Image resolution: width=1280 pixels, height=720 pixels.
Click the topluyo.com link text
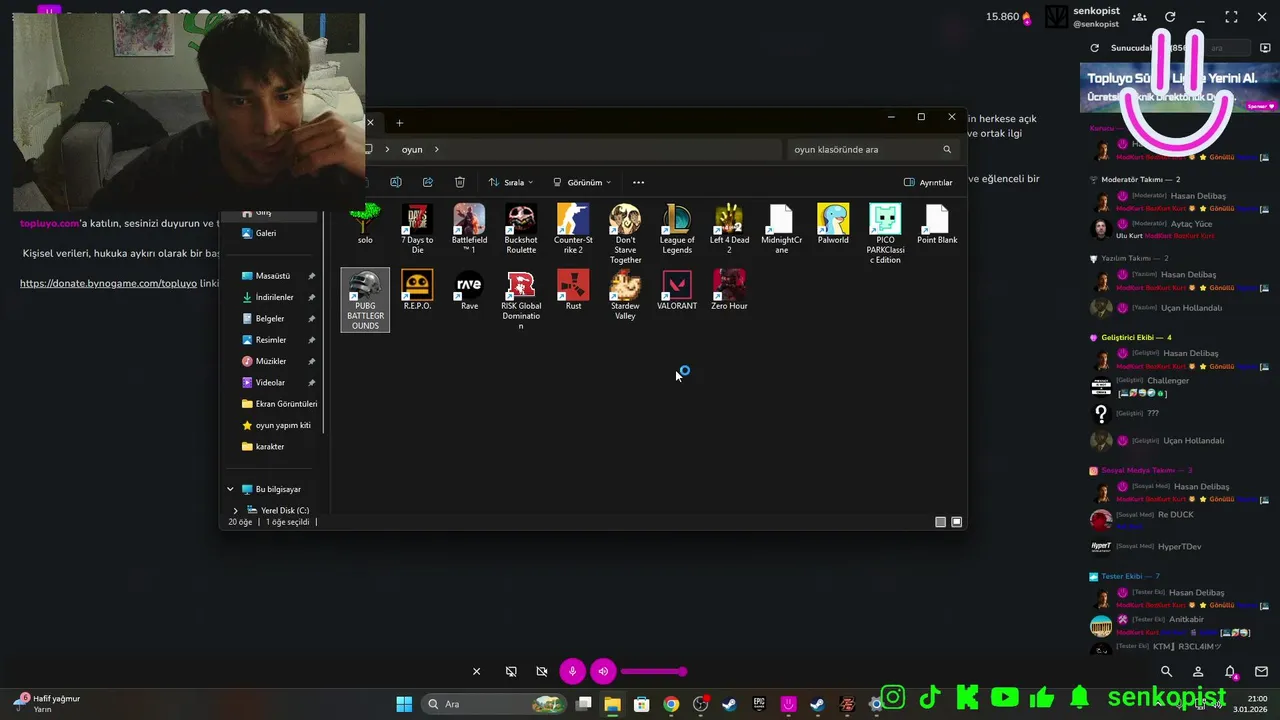49,223
